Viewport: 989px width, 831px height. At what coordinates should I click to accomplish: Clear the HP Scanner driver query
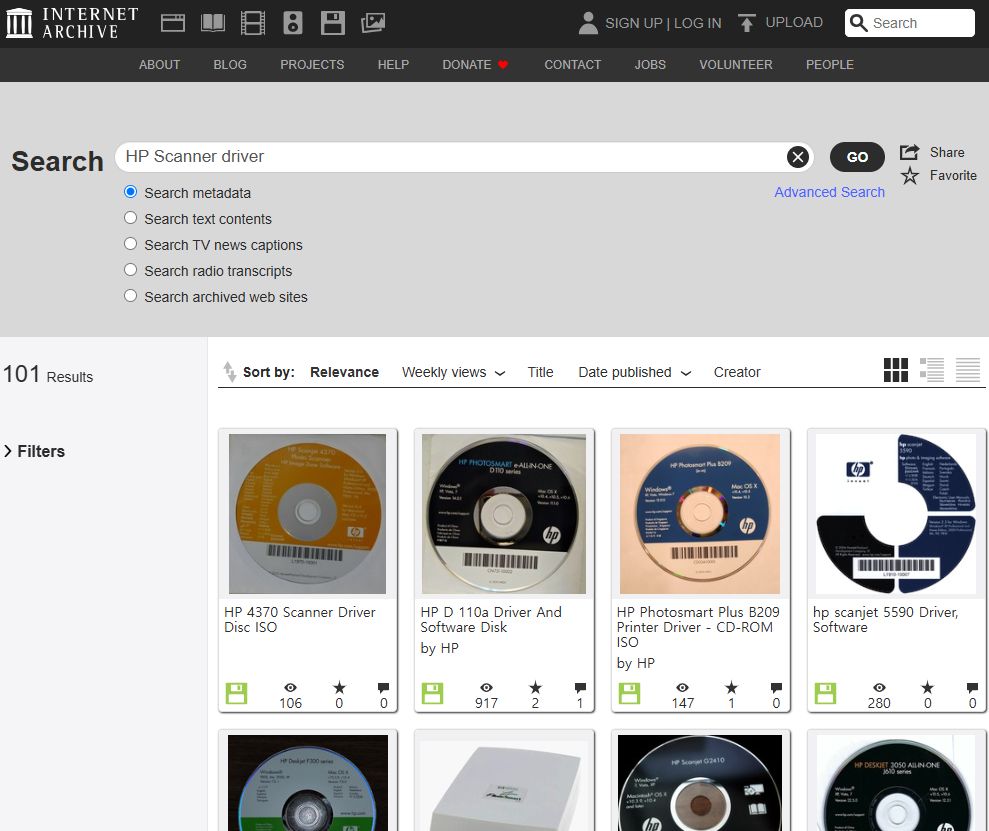[x=798, y=157]
